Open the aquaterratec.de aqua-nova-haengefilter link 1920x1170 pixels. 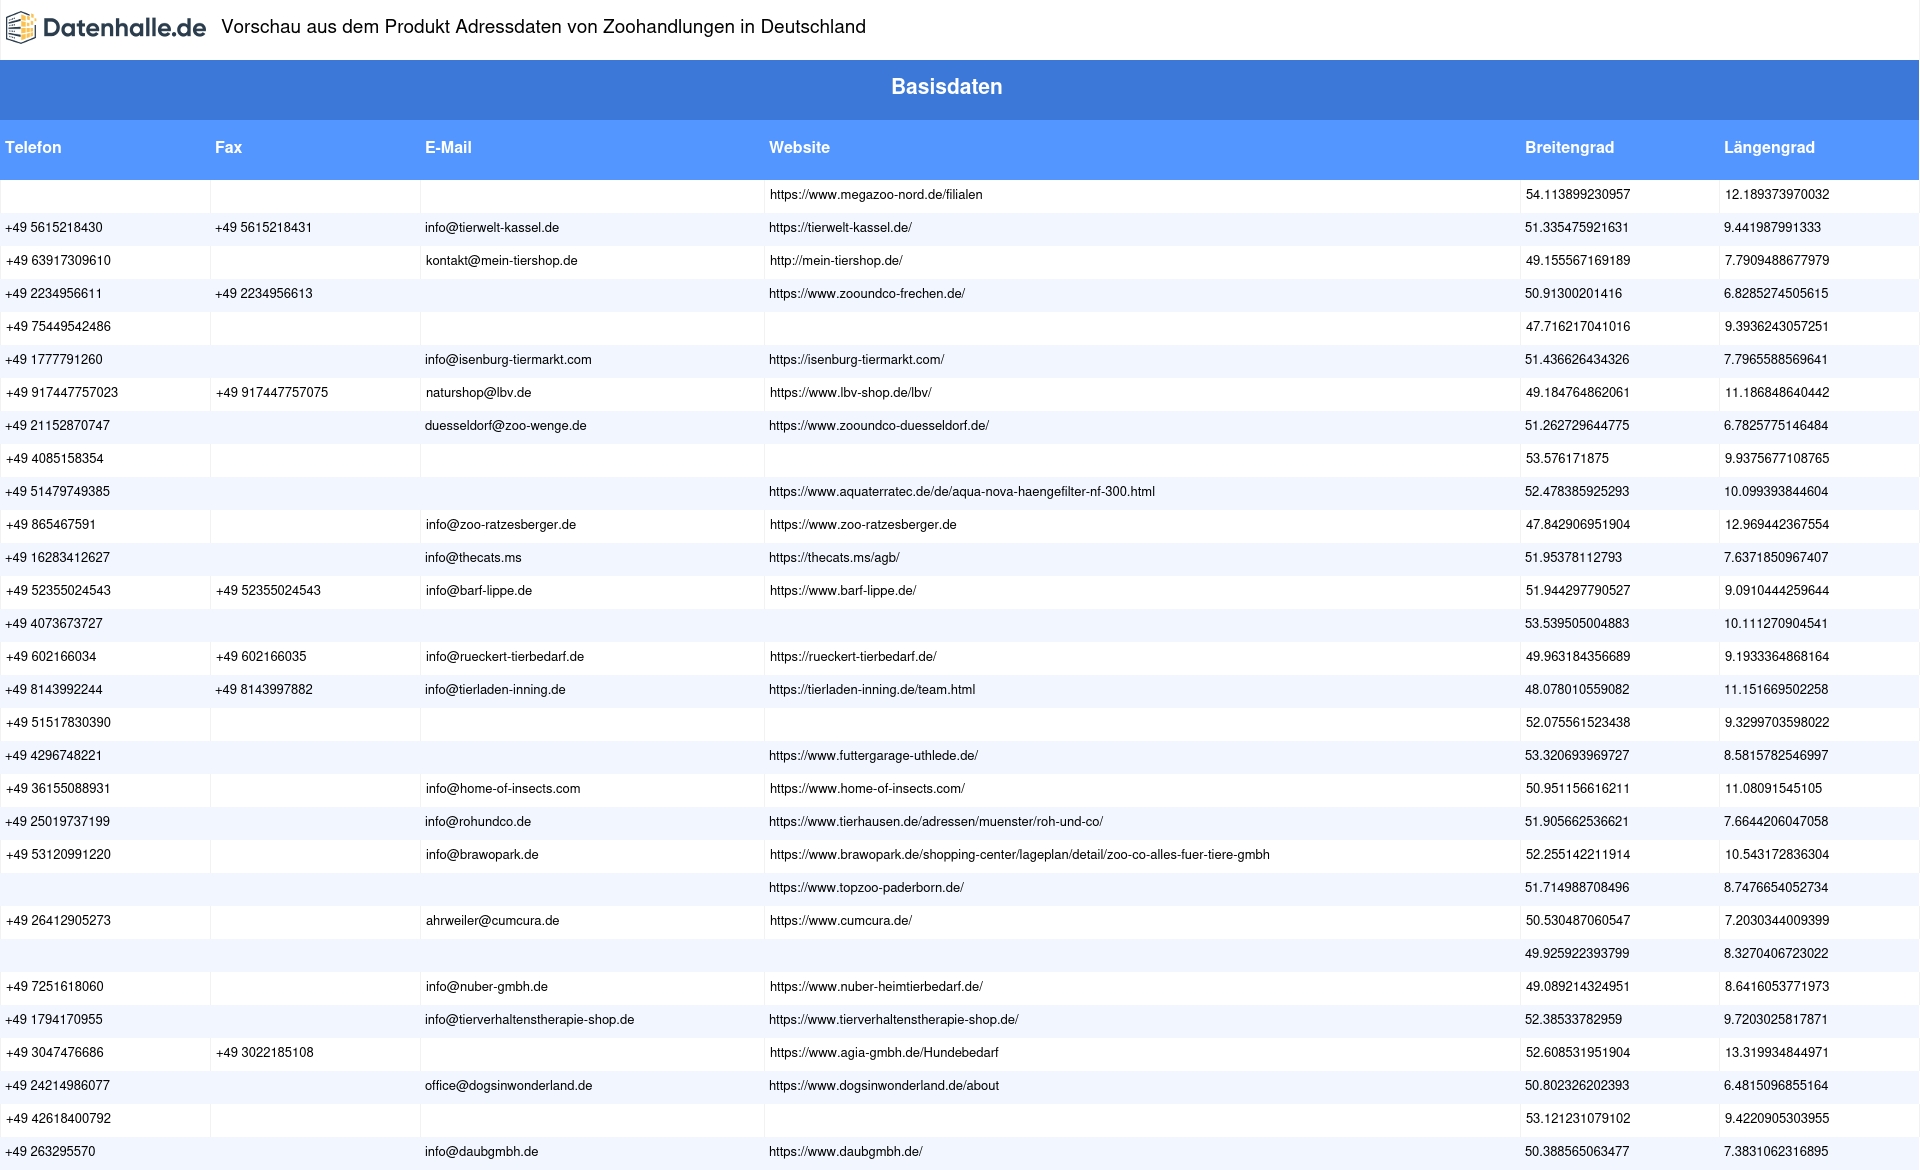[962, 492]
